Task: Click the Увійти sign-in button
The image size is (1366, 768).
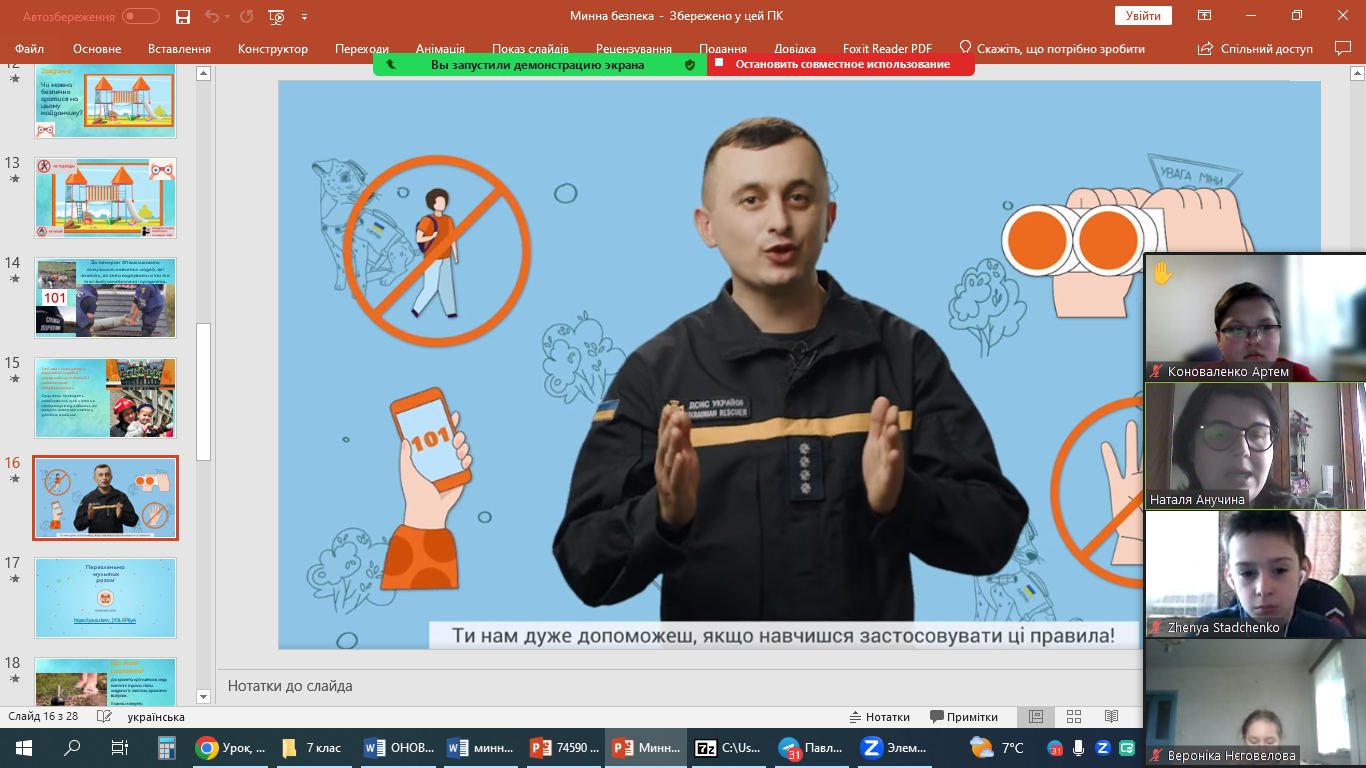Action: coord(1143,16)
